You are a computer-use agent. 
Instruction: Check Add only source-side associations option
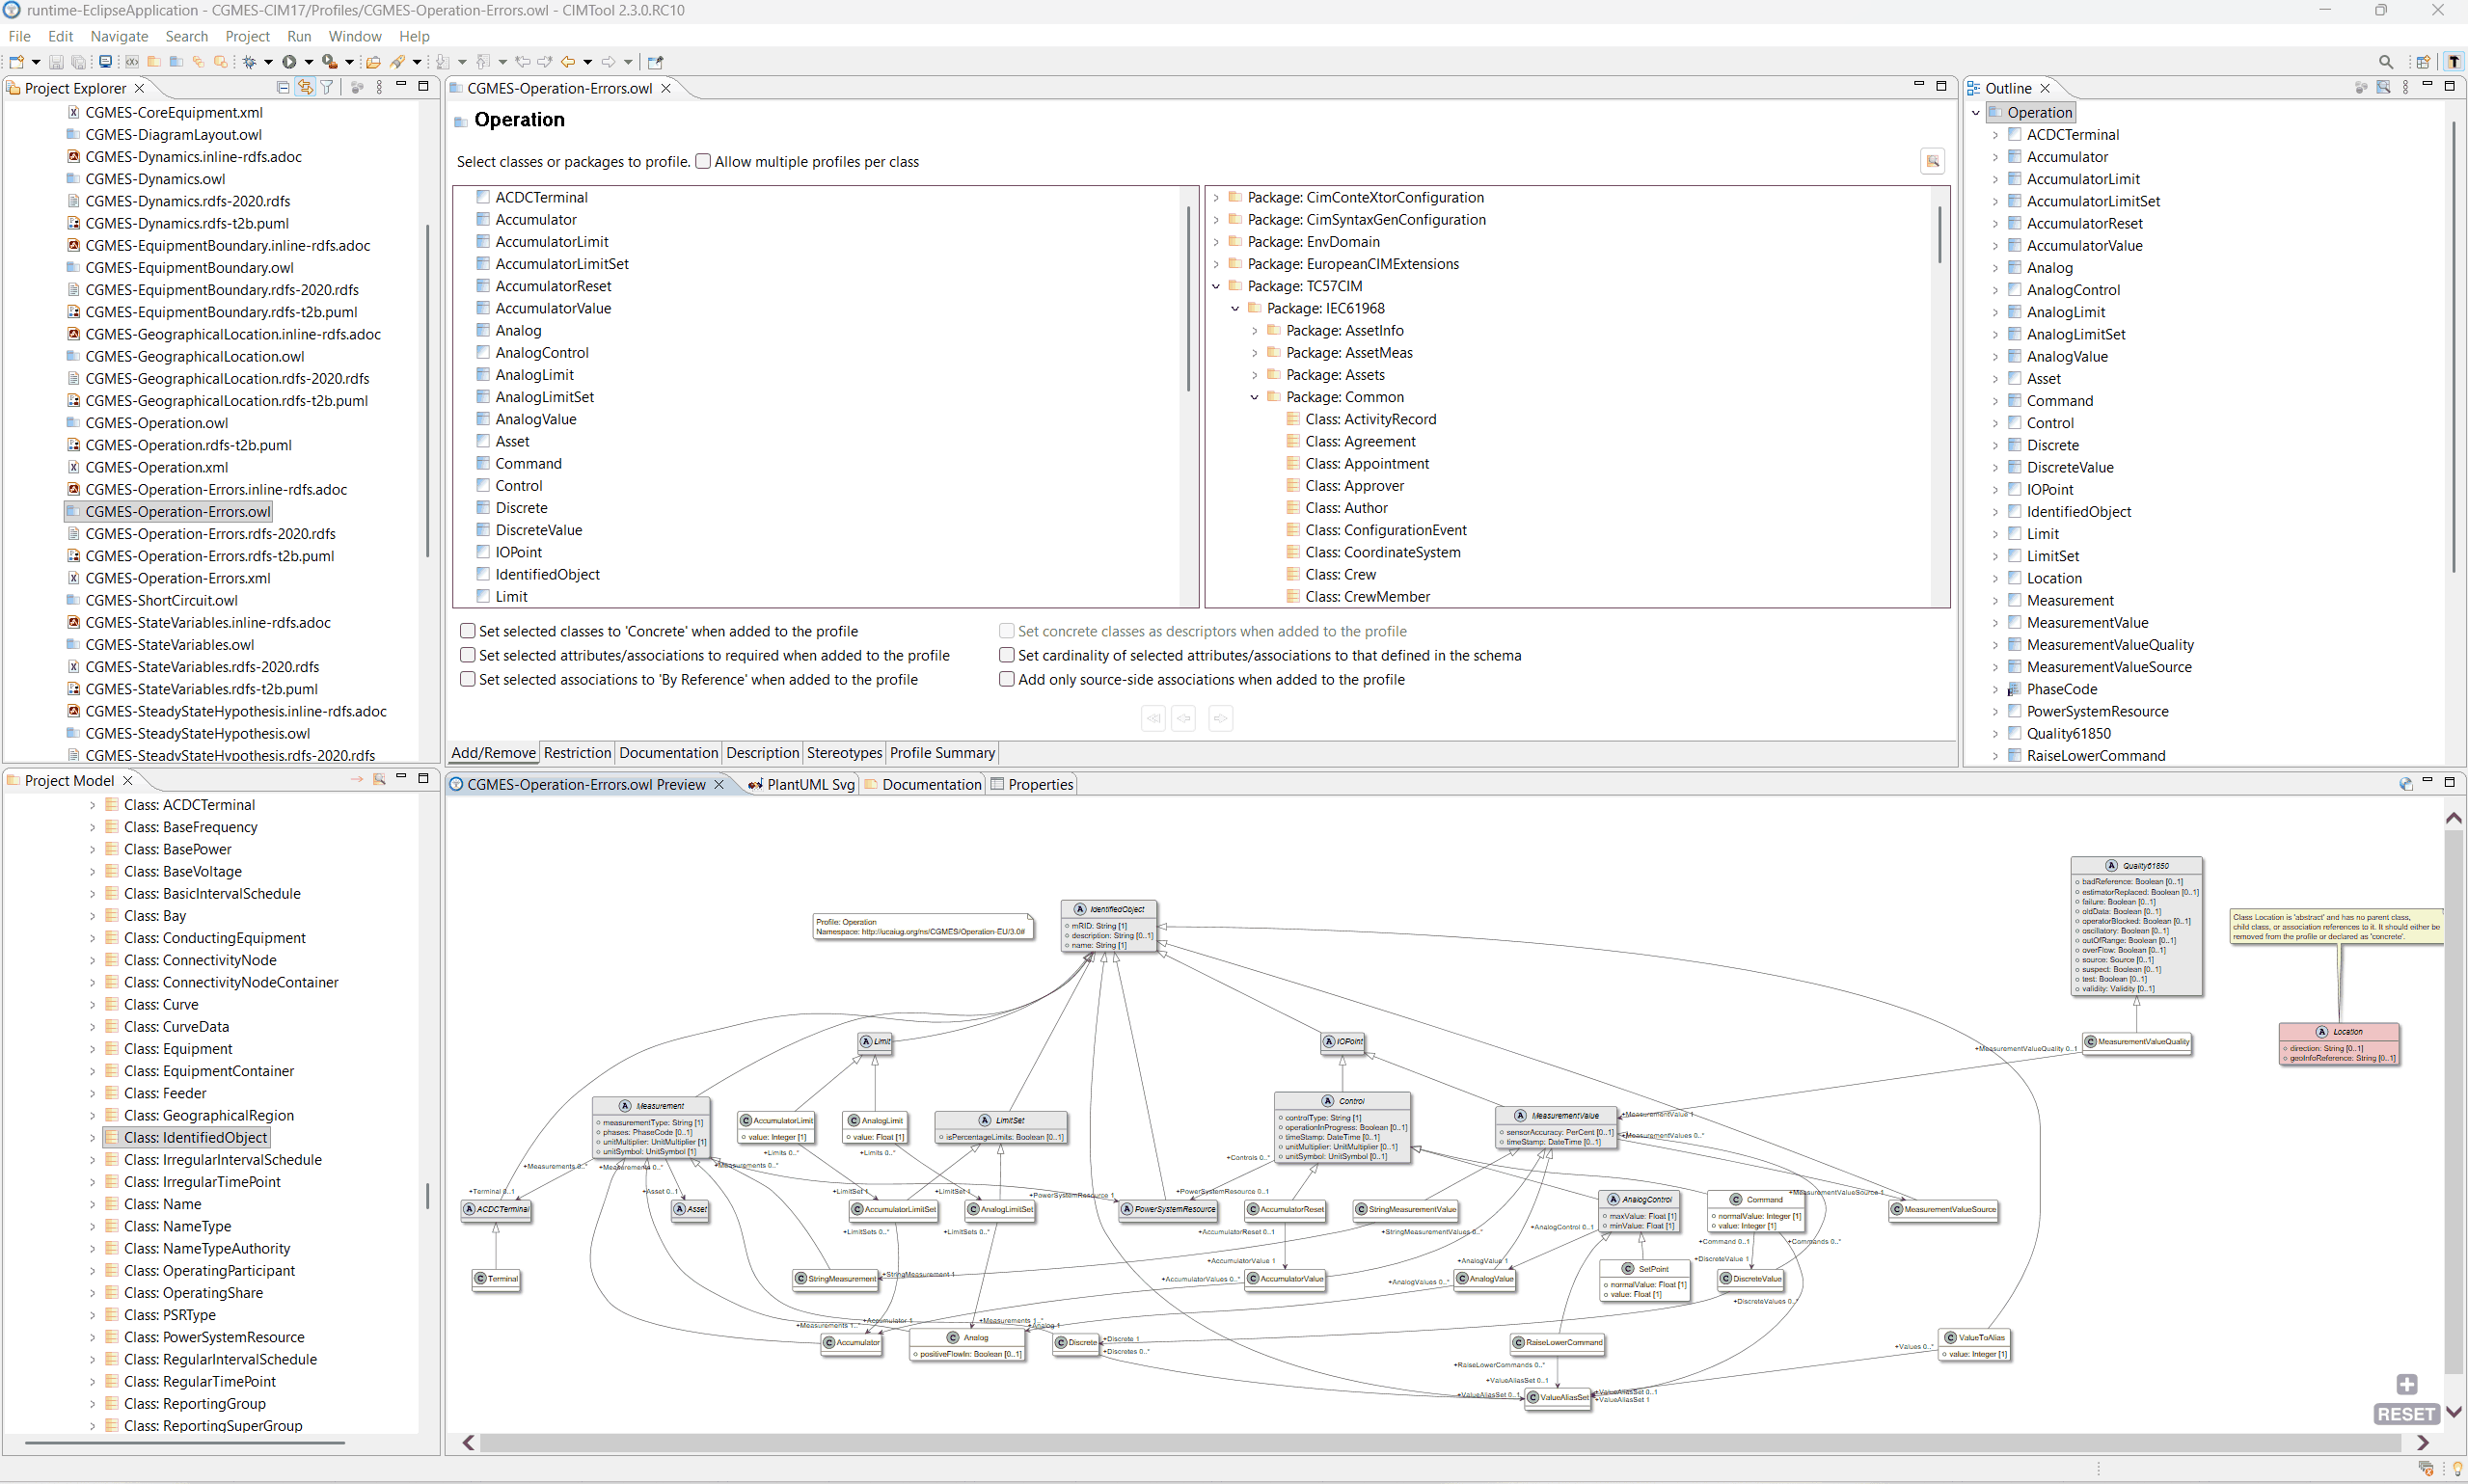click(1006, 679)
